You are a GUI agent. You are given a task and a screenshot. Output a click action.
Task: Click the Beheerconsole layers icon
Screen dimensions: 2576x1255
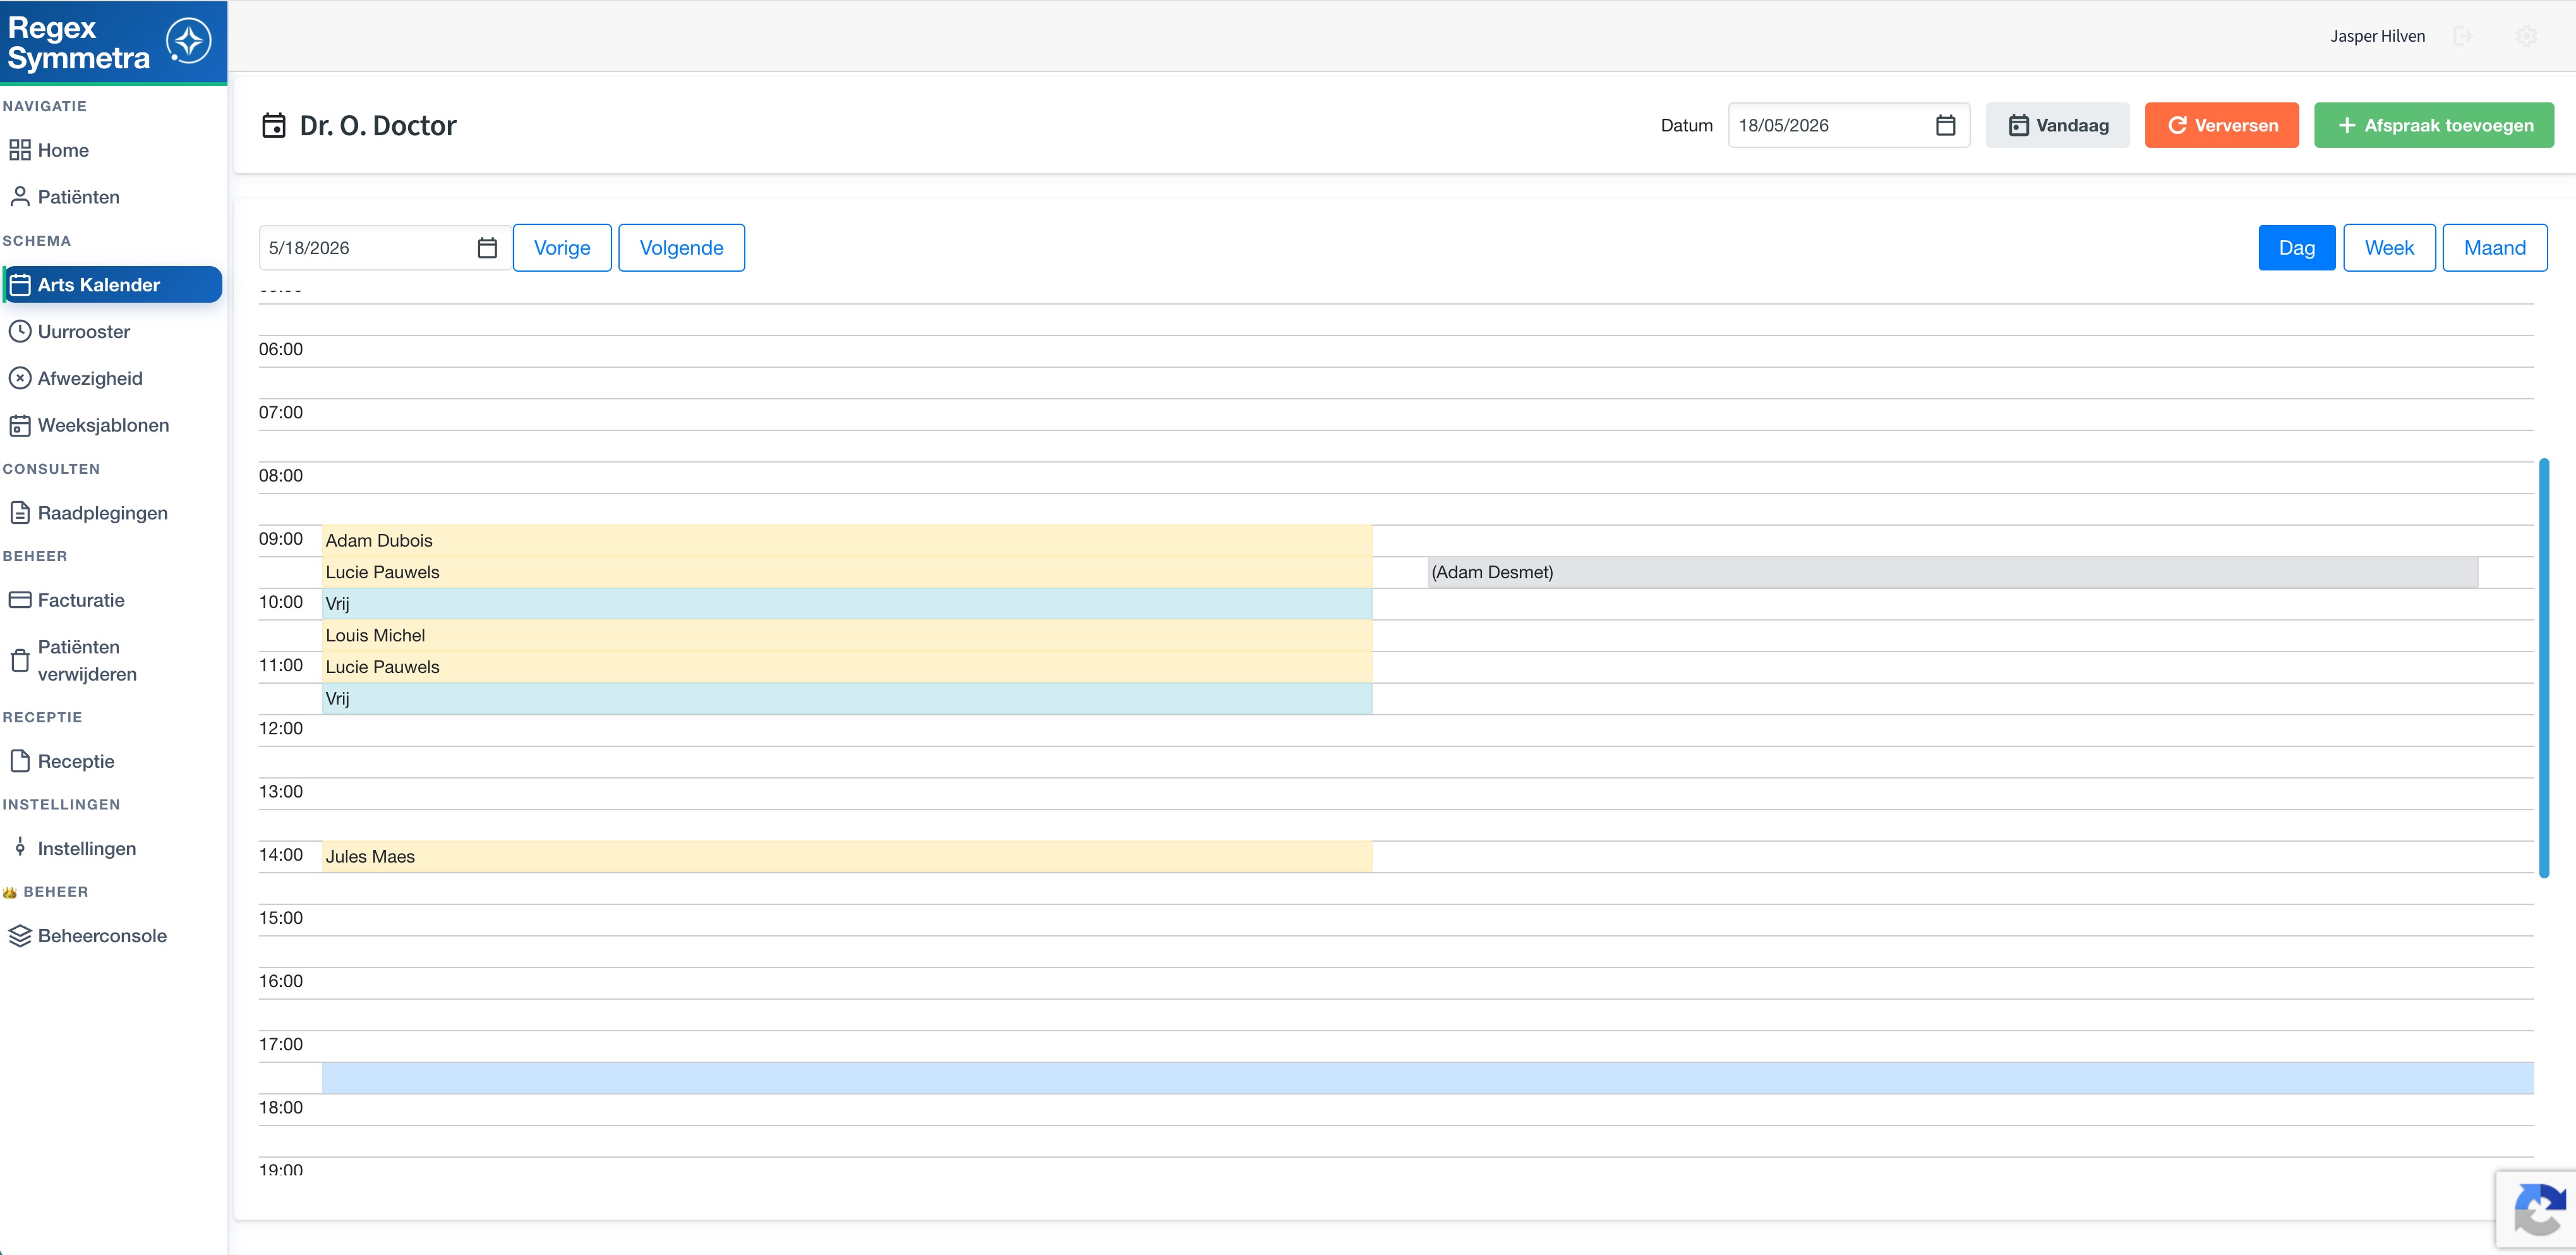tap(20, 936)
